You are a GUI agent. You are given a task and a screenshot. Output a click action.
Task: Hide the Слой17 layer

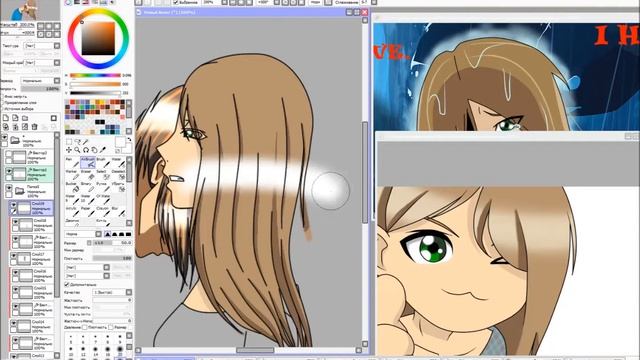[x=14, y=257]
